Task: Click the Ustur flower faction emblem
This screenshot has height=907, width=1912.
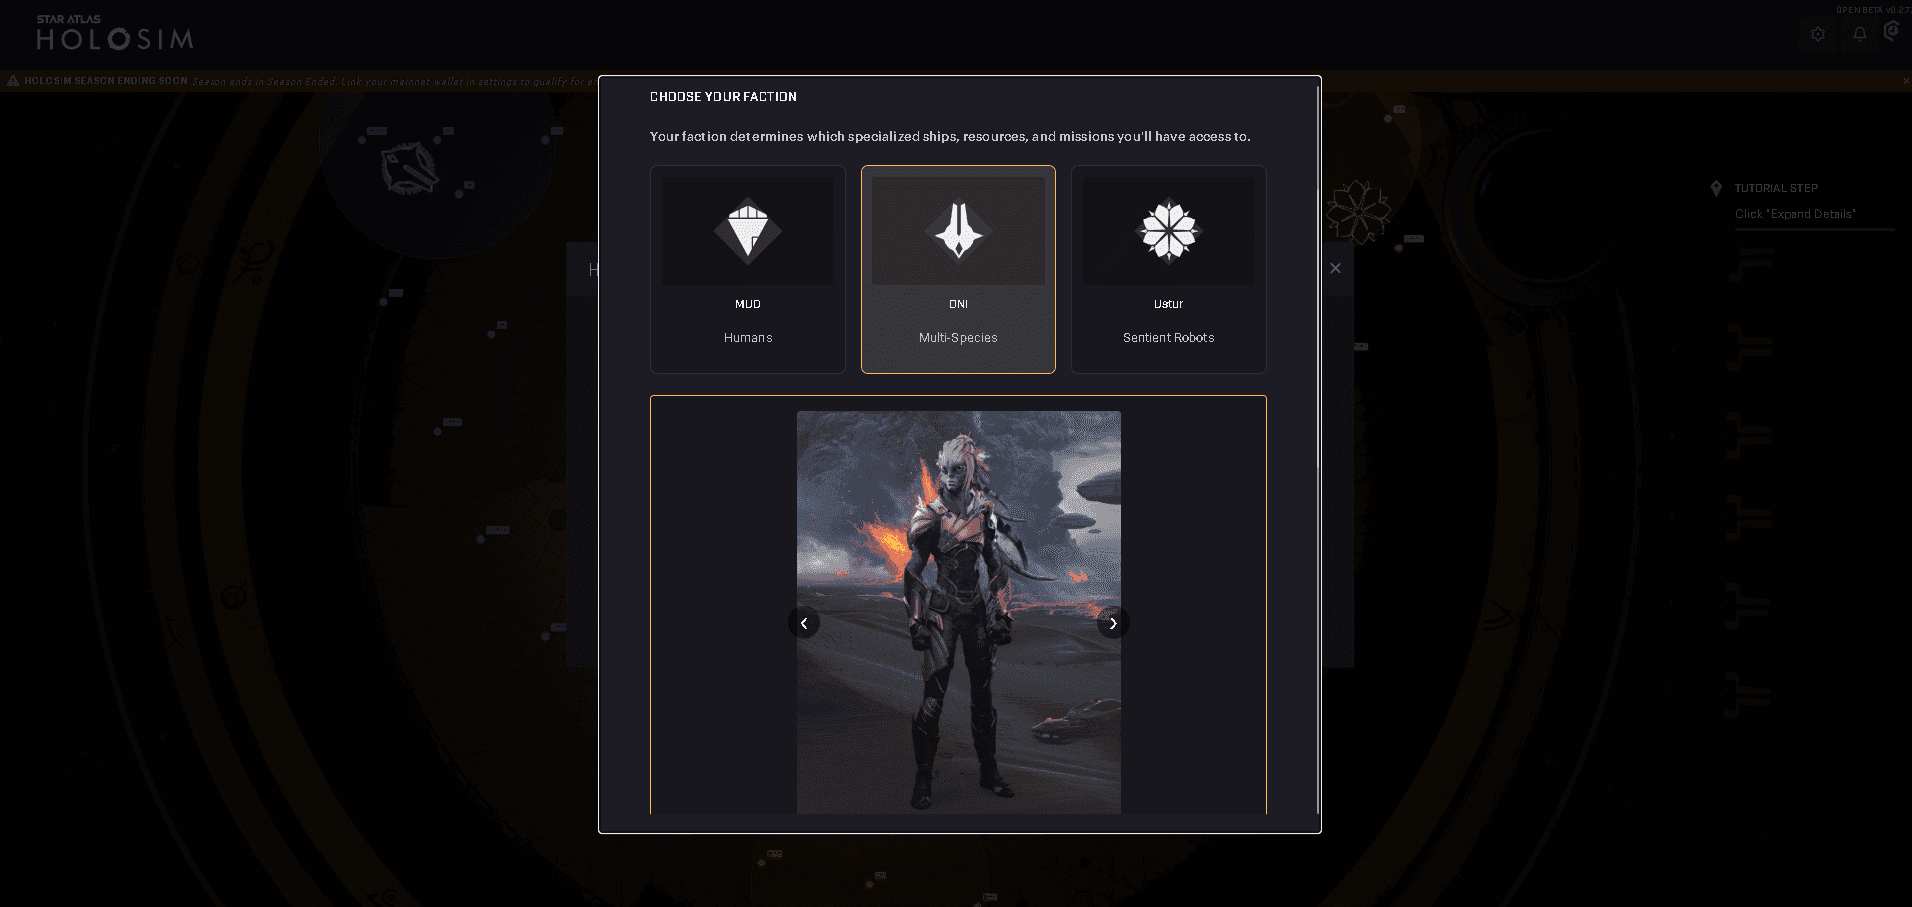Action: pyautogui.click(x=1168, y=231)
